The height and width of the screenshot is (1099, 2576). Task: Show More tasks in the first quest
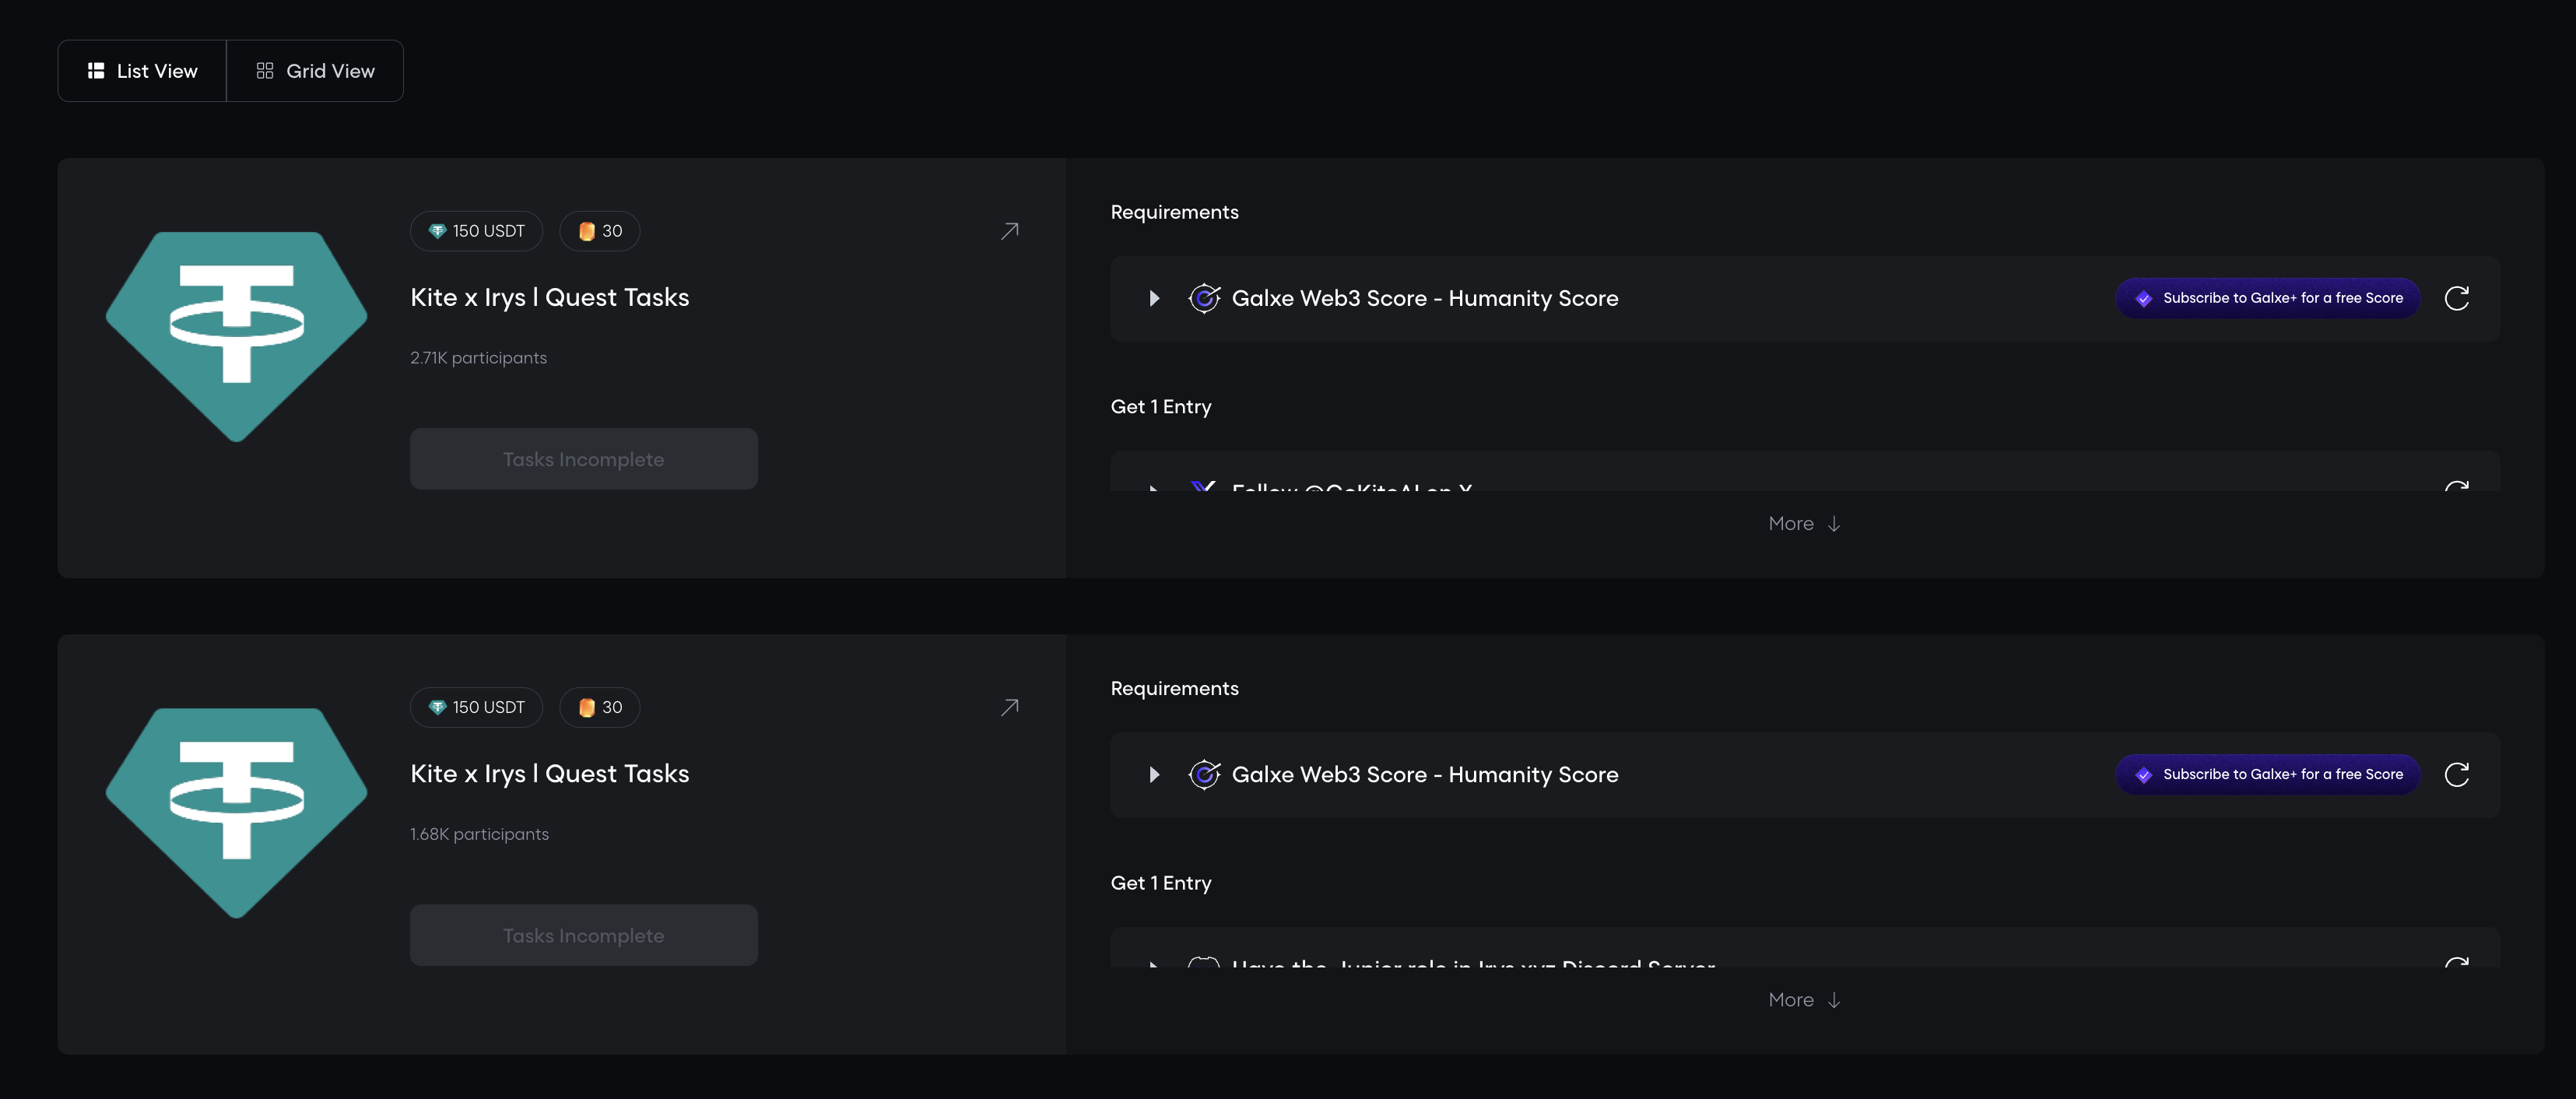[1804, 524]
